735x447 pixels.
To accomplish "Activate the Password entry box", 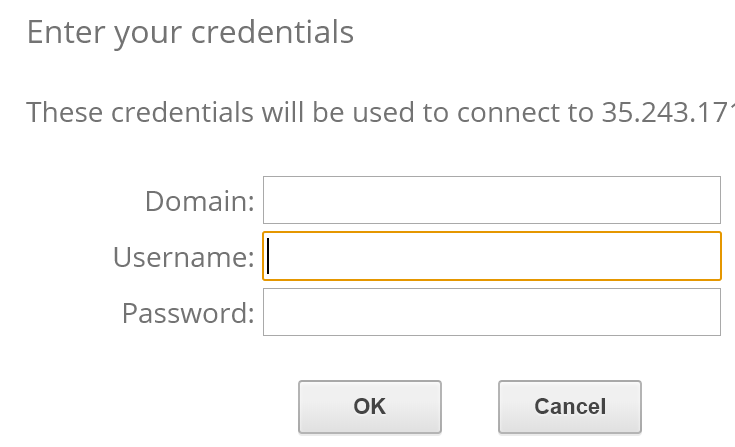I will (491, 312).
